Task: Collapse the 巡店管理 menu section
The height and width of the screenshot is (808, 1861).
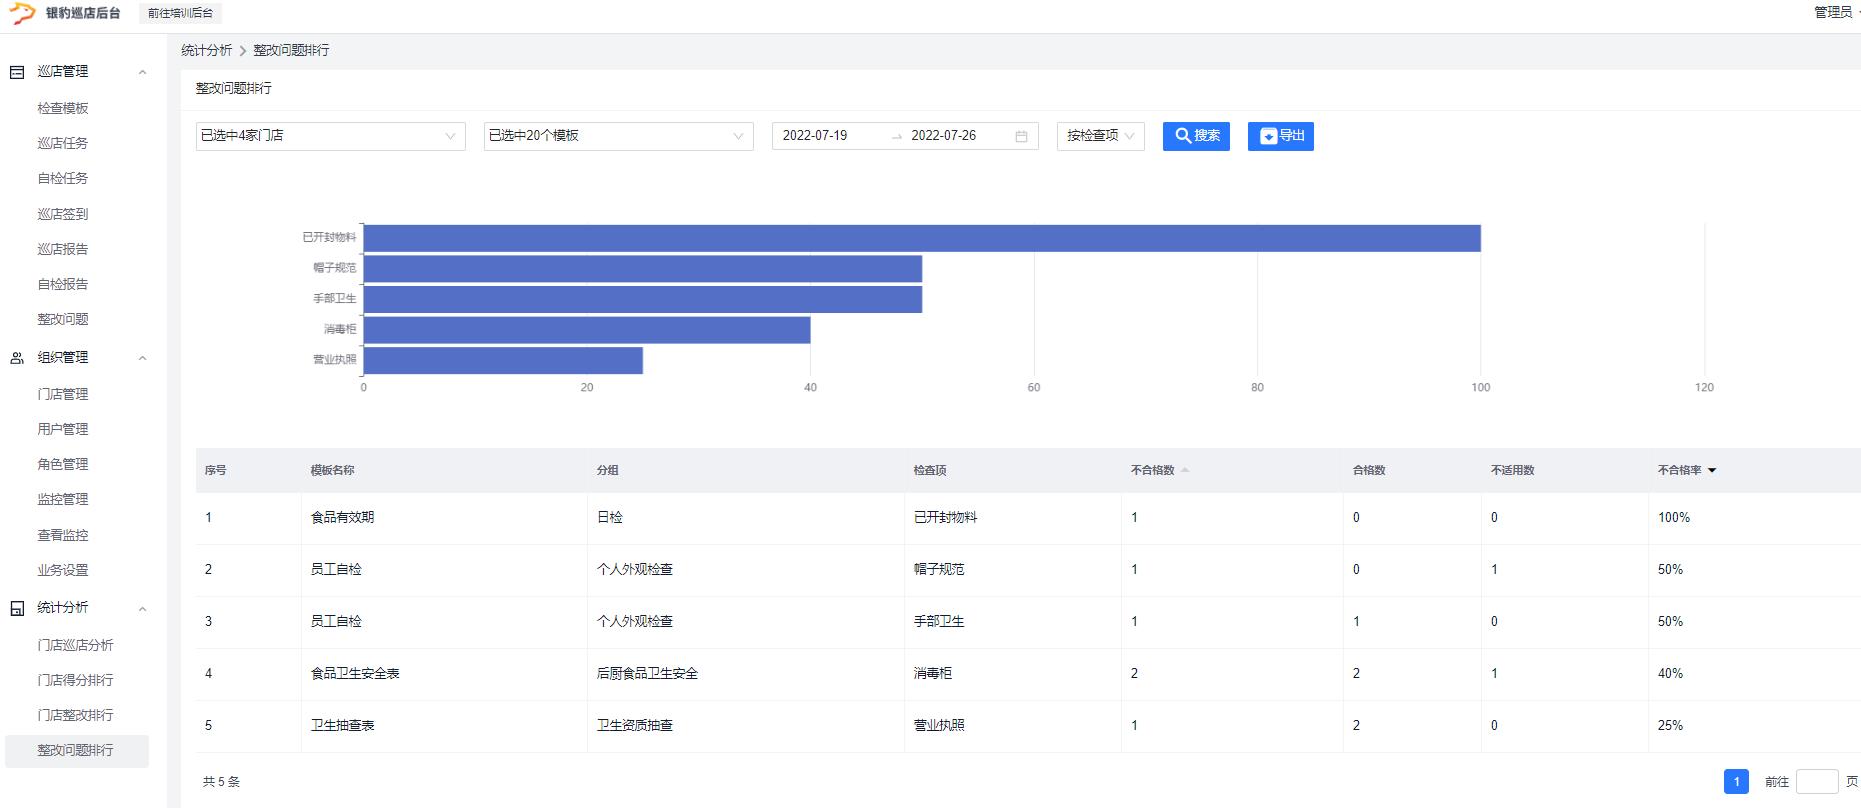Action: tap(142, 72)
